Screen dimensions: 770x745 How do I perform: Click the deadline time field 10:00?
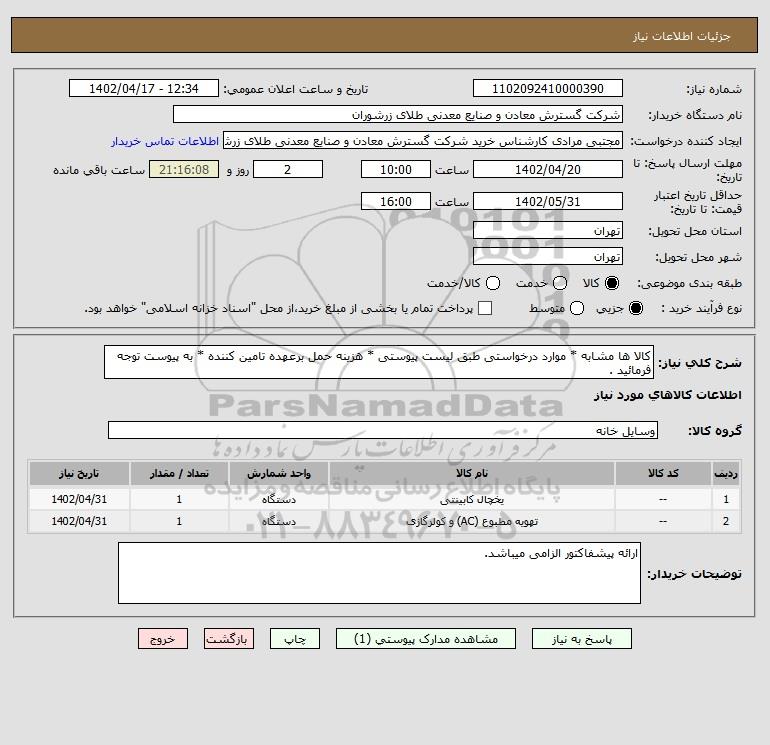pyautogui.click(x=396, y=169)
